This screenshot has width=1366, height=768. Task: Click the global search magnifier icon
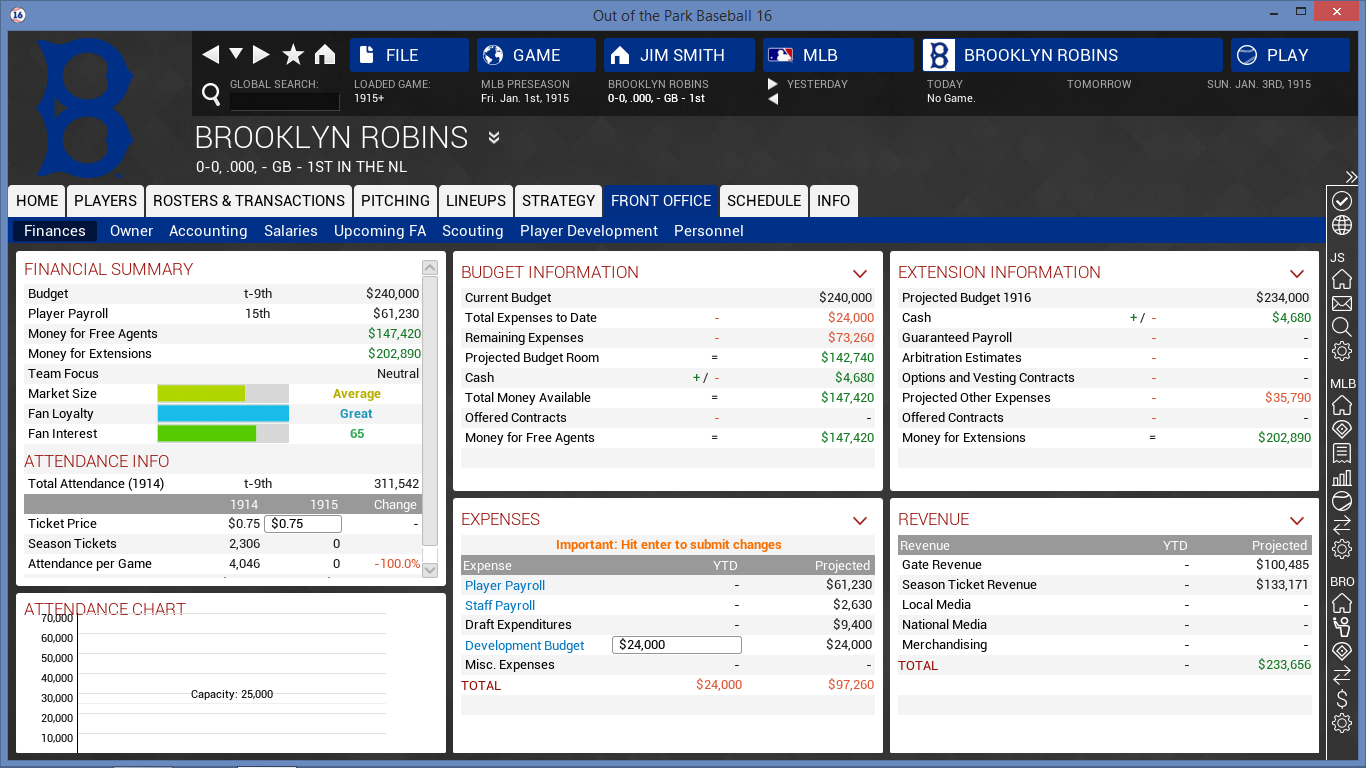(x=211, y=94)
